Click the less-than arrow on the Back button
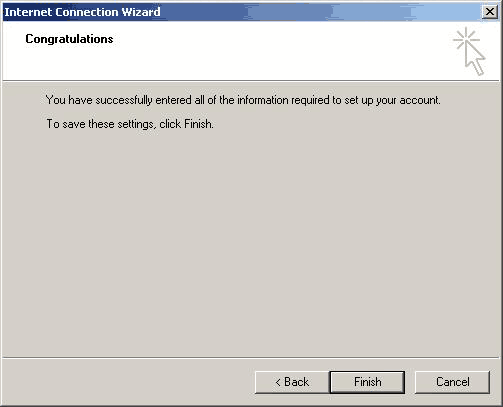503x407 pixels. tap(278, 382)
